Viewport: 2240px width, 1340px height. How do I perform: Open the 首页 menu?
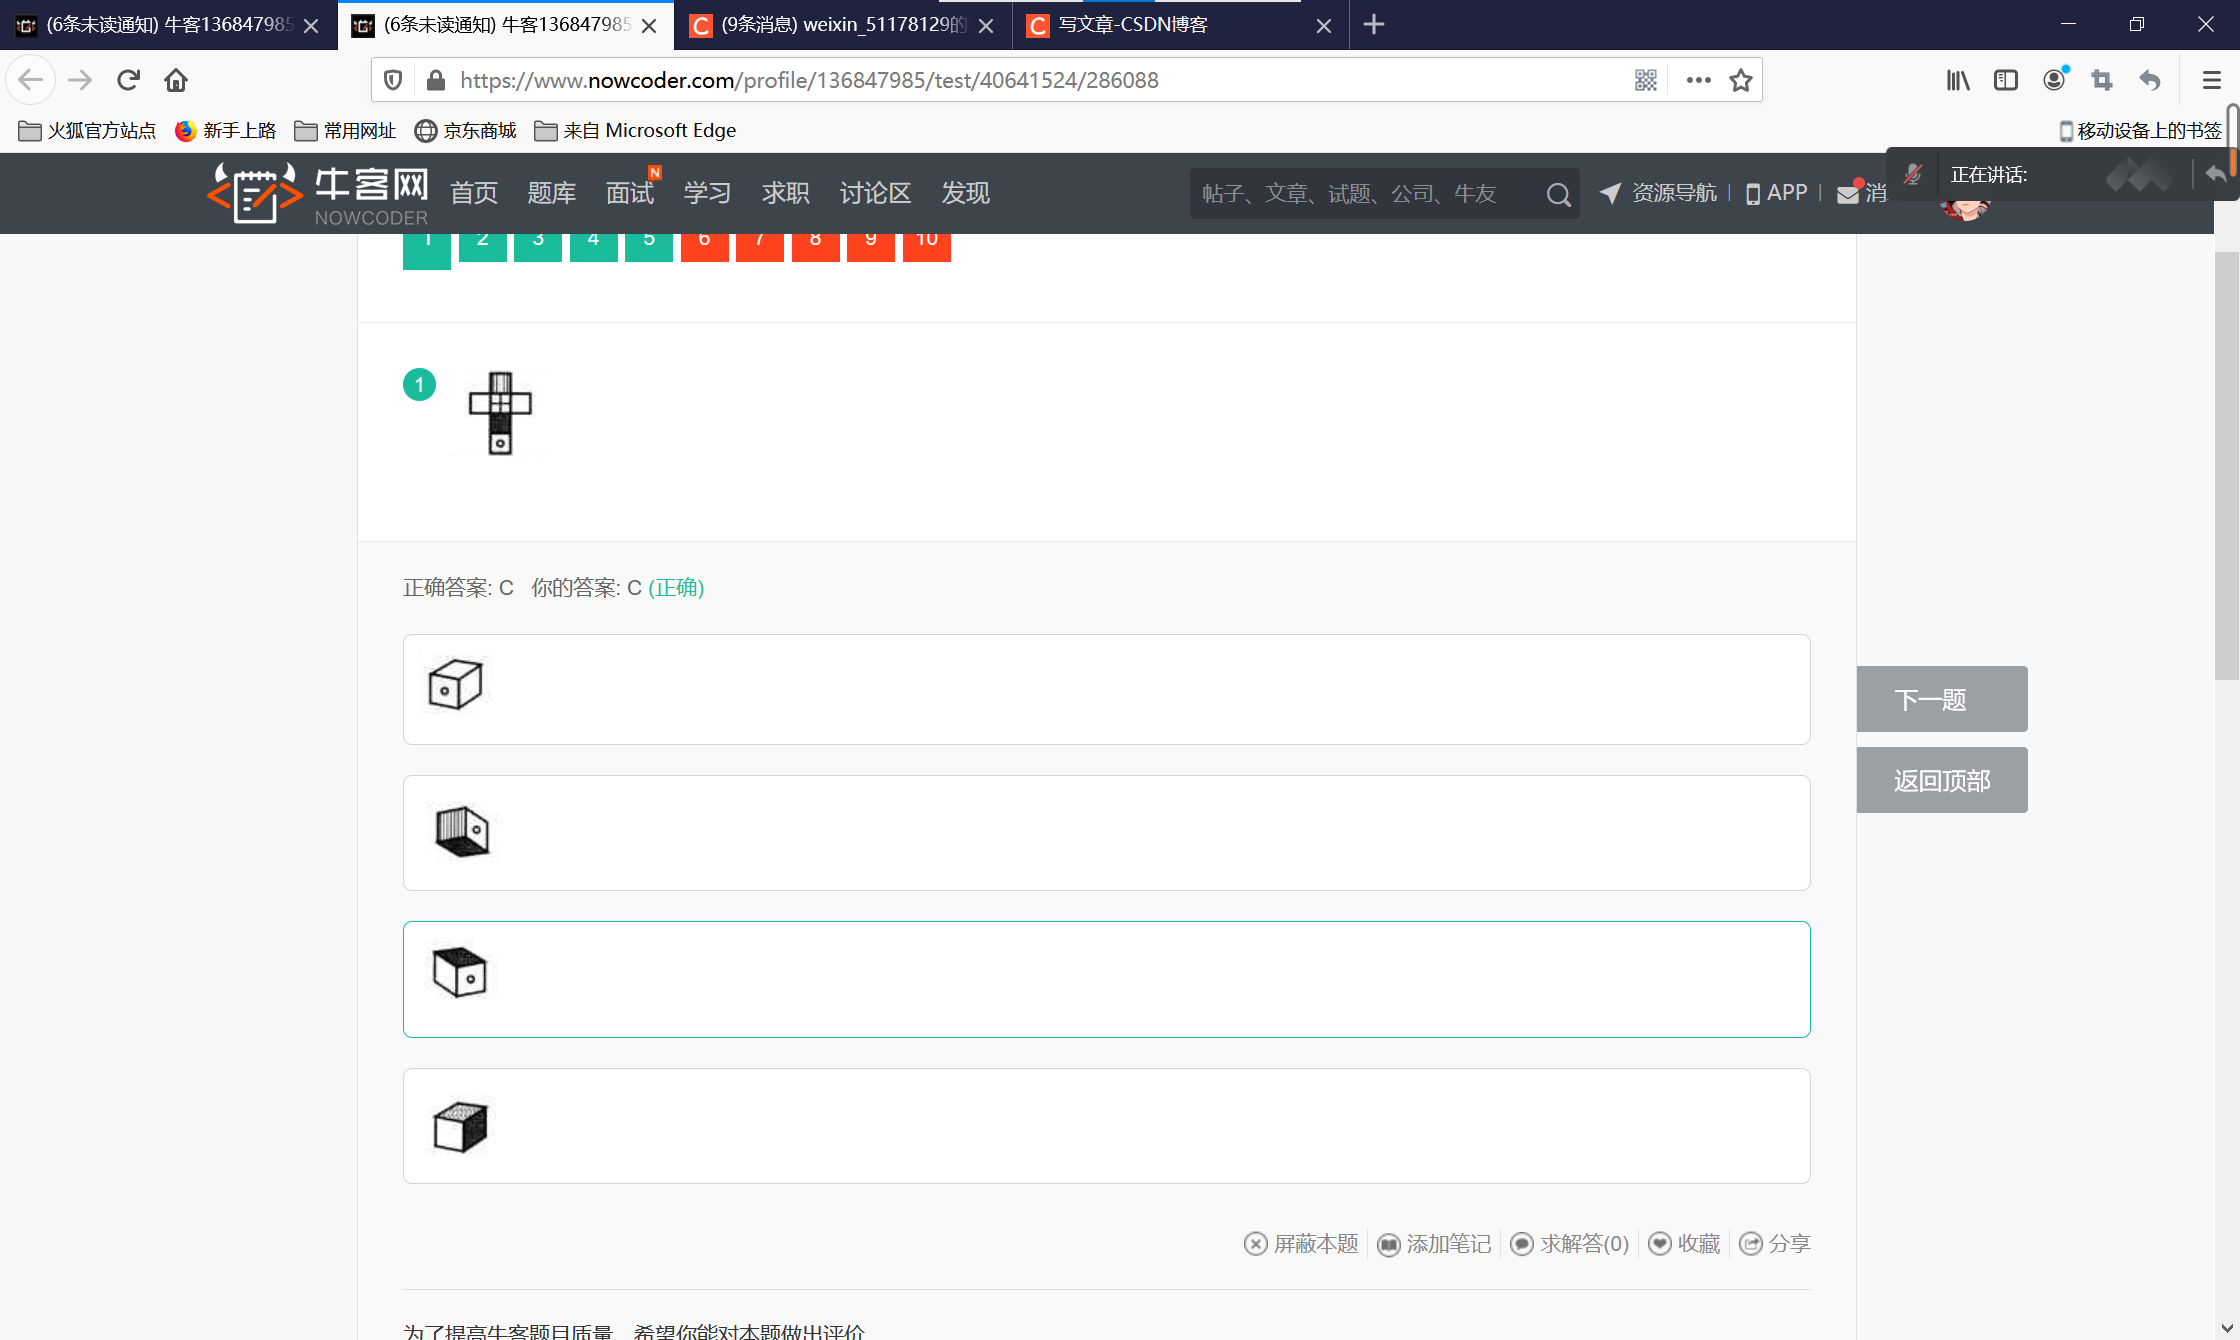tap(474, 193)
